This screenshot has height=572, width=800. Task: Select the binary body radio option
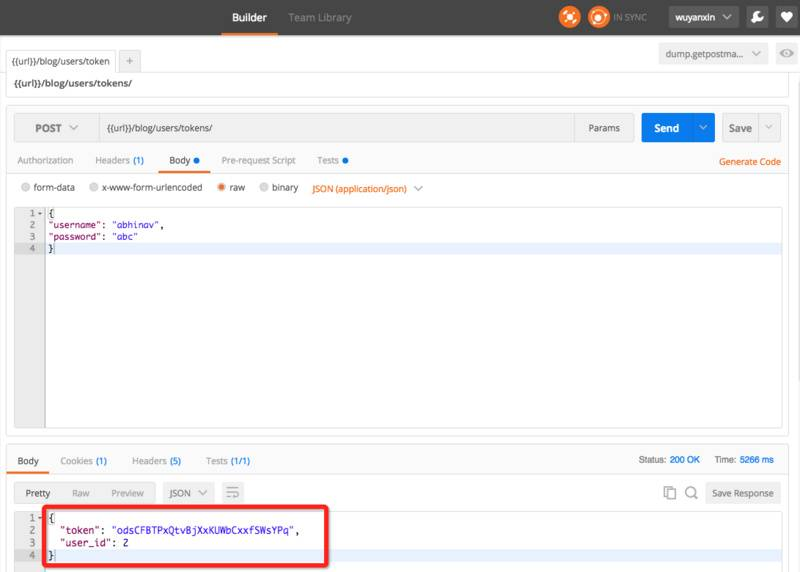pos(264,187)
